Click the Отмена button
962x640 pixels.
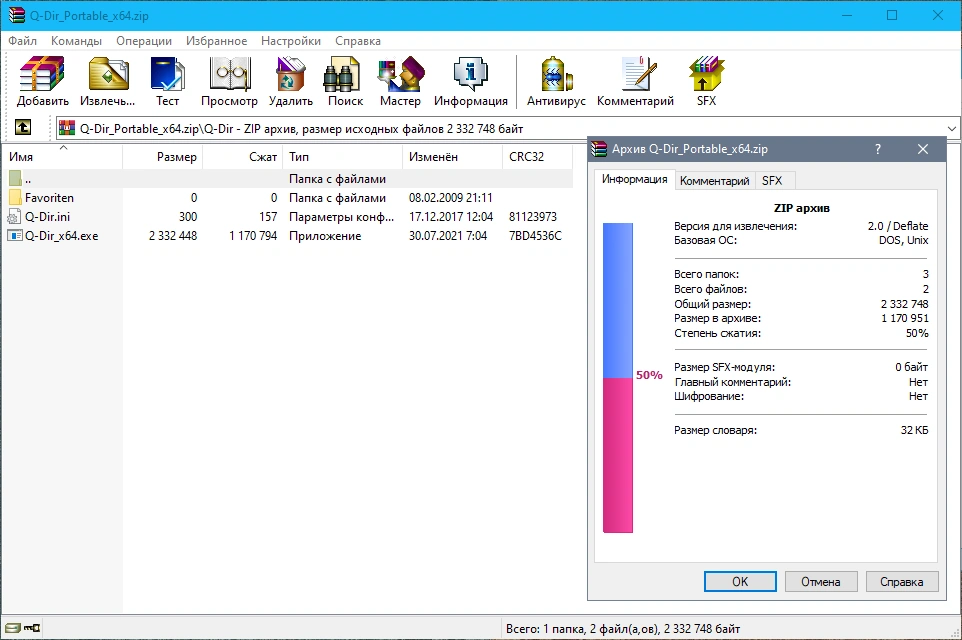pyautogui.click(x=821, y=582)
